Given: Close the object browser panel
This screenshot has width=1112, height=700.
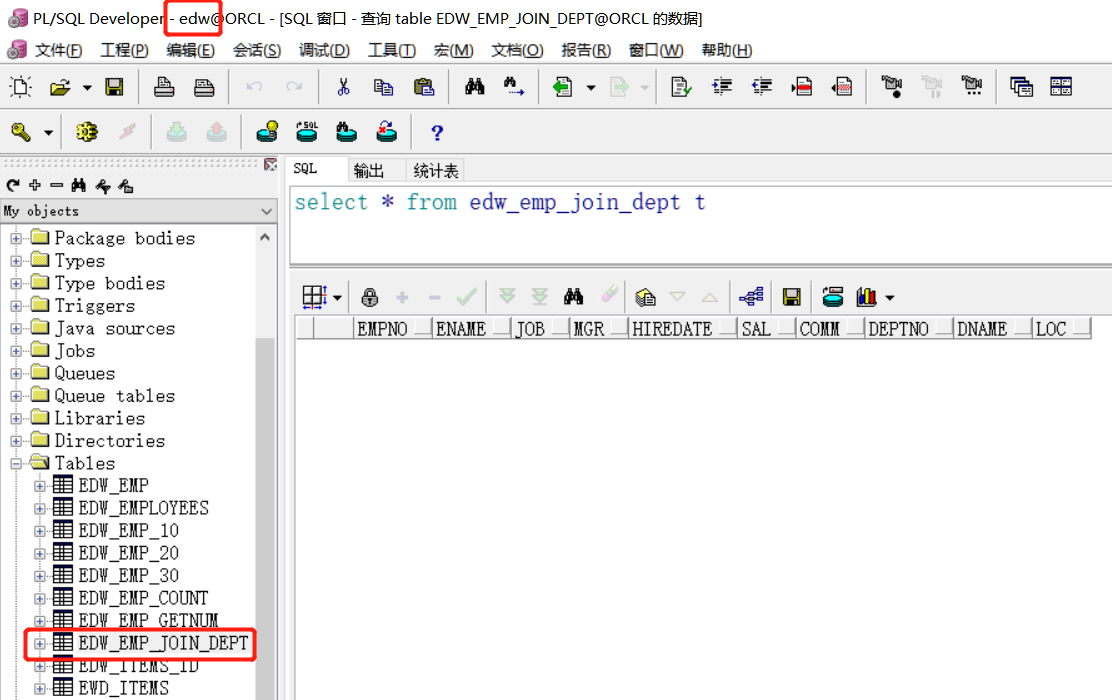Looking at the screenshot, I should tap(270, 165).
